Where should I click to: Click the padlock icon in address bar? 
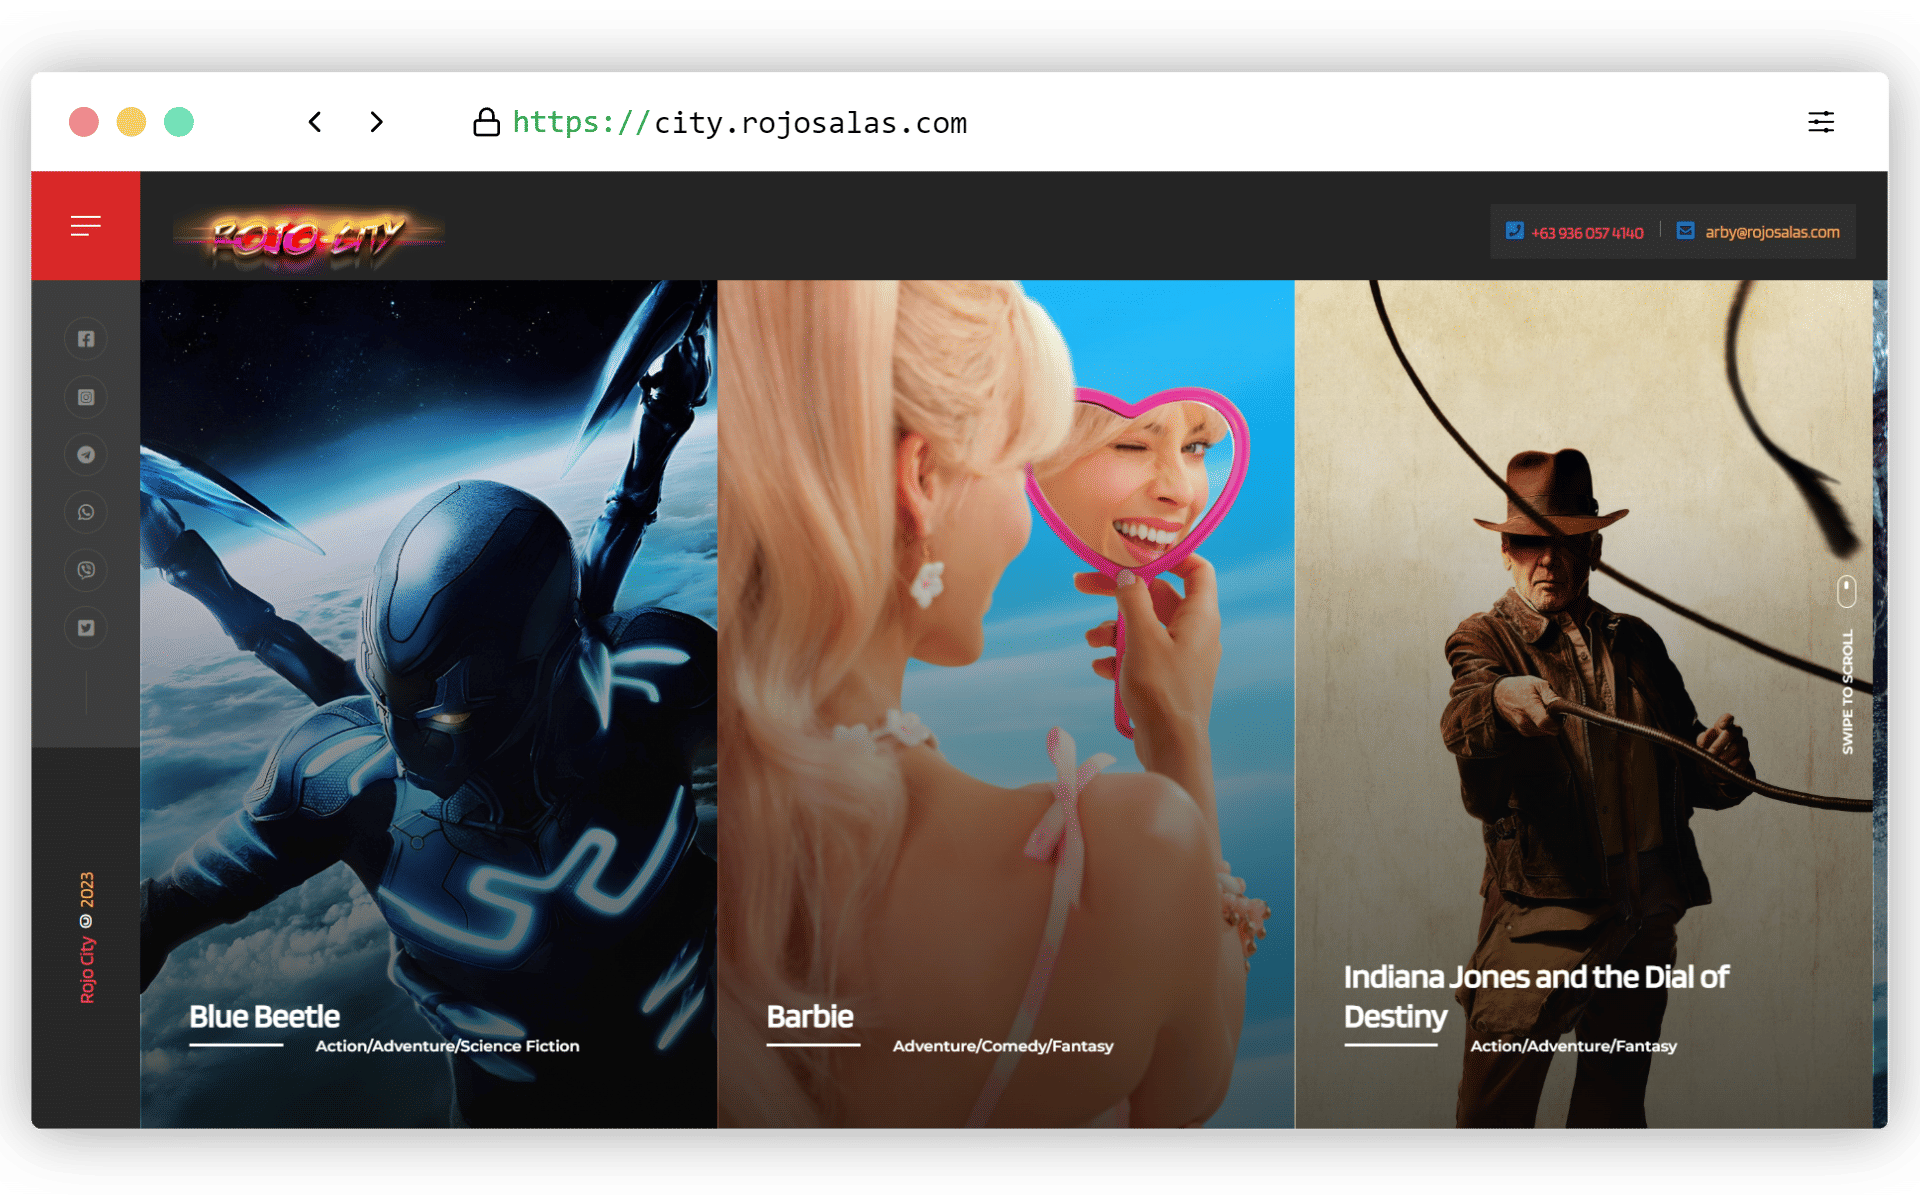pyautogui.click(x=486, y=122)
